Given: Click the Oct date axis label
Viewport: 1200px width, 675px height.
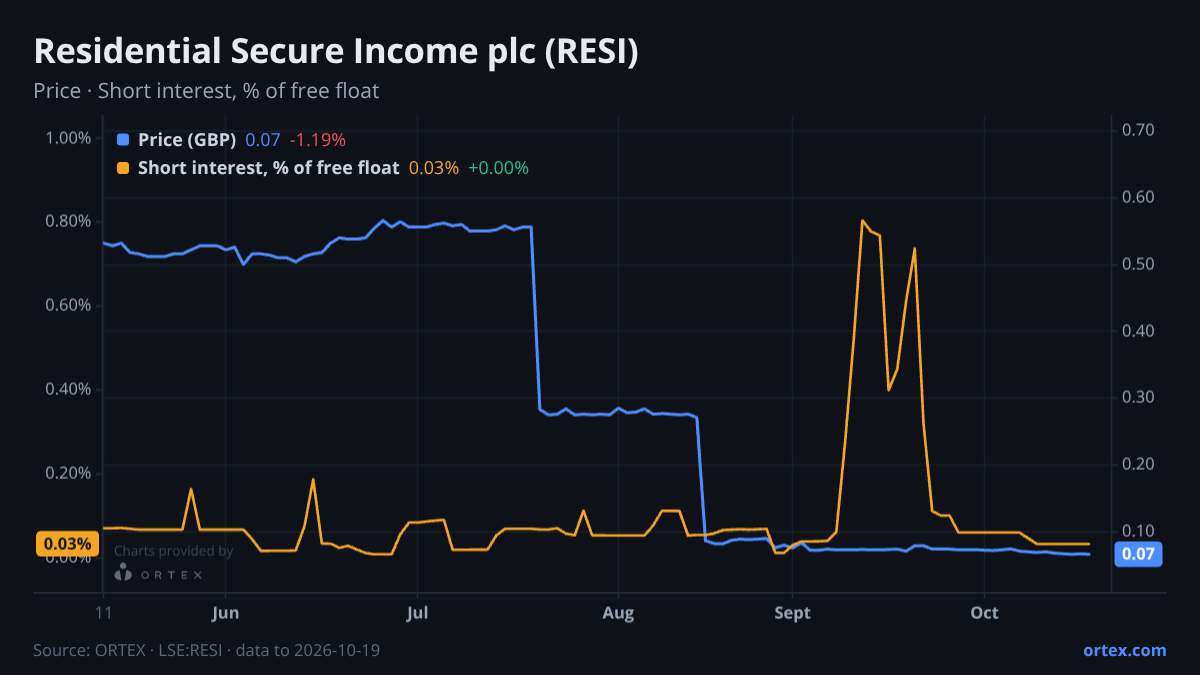Looking at the screenshot, I should click(x=985, y=612).
